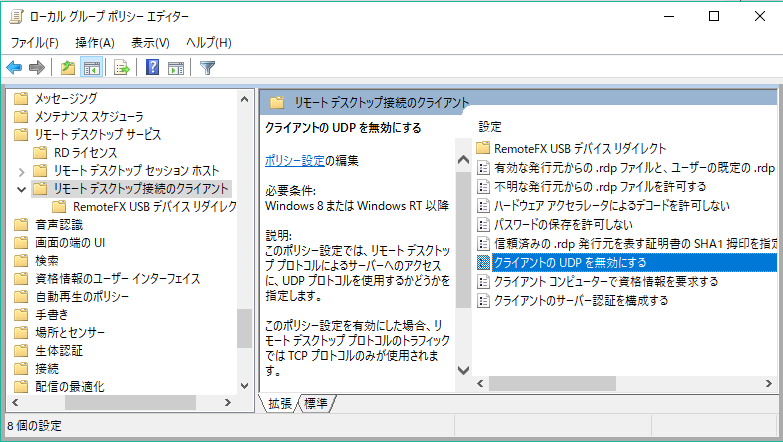Click description pane scroll up arrow
Image resolution: width=783 pixels, height=442 pixels.
click(x=463, y=160)
